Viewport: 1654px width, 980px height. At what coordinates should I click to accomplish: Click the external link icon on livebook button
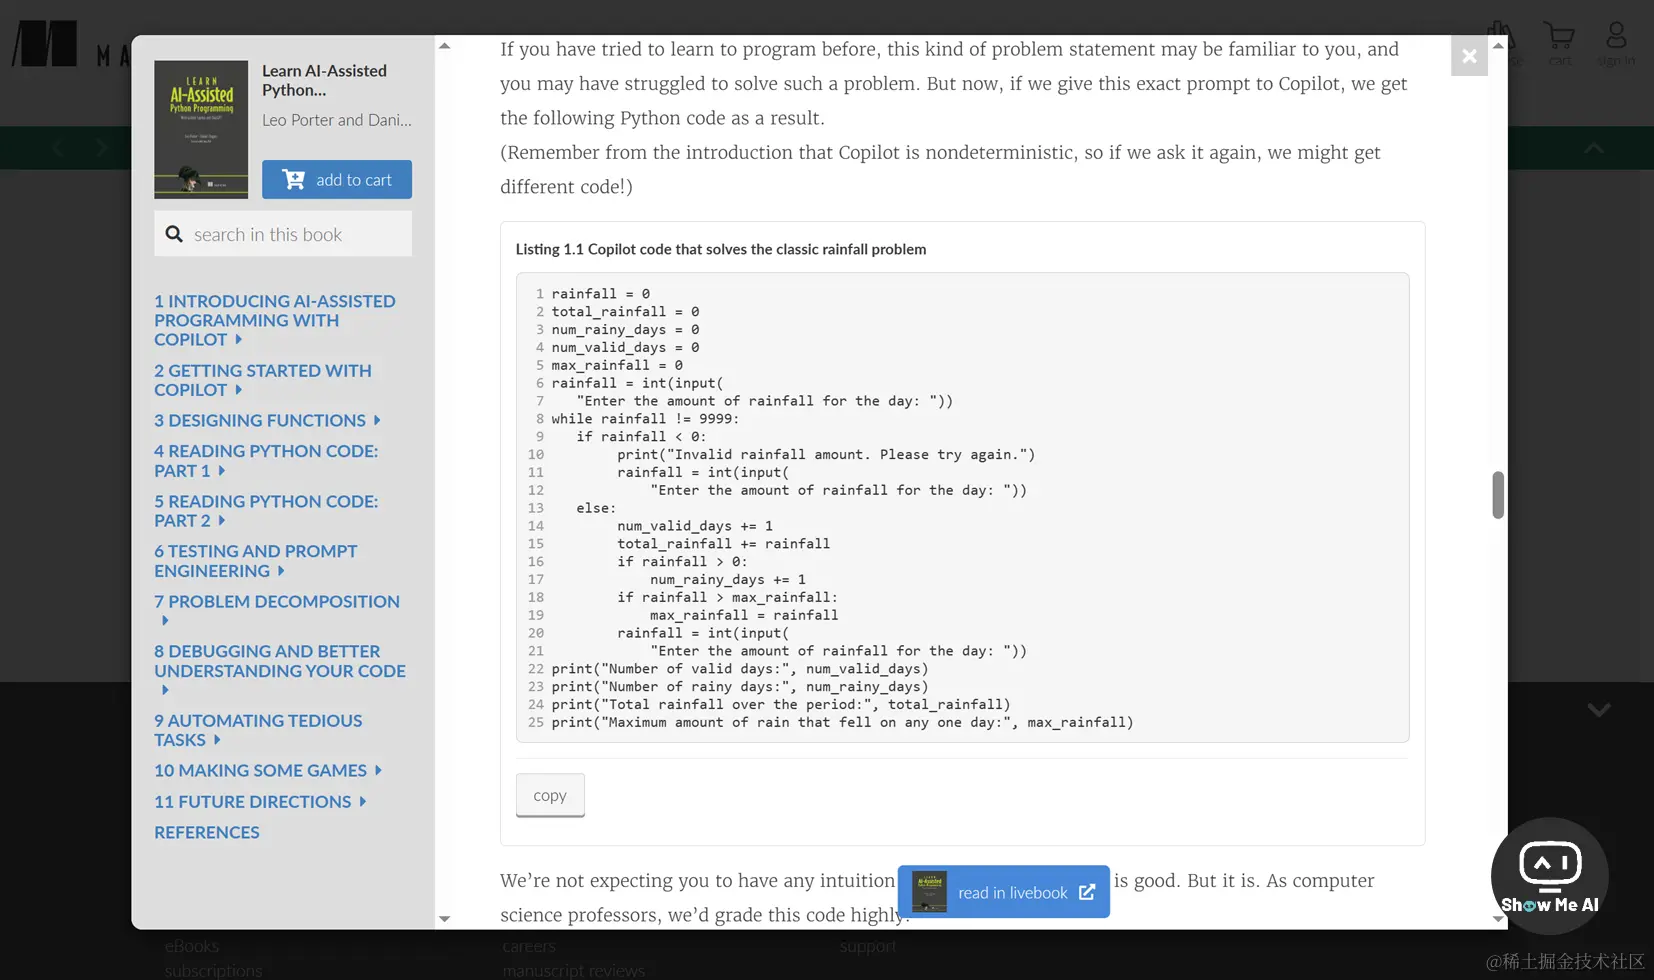point(1087,892)
